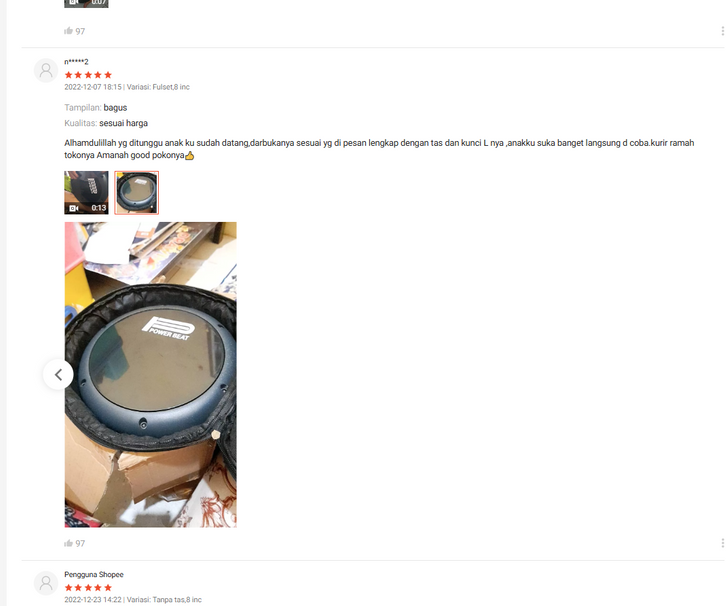Viewport: 726px width, 606px height.
Task: Open the 0:07 video thumbnail at top
Action: point(86,4)
